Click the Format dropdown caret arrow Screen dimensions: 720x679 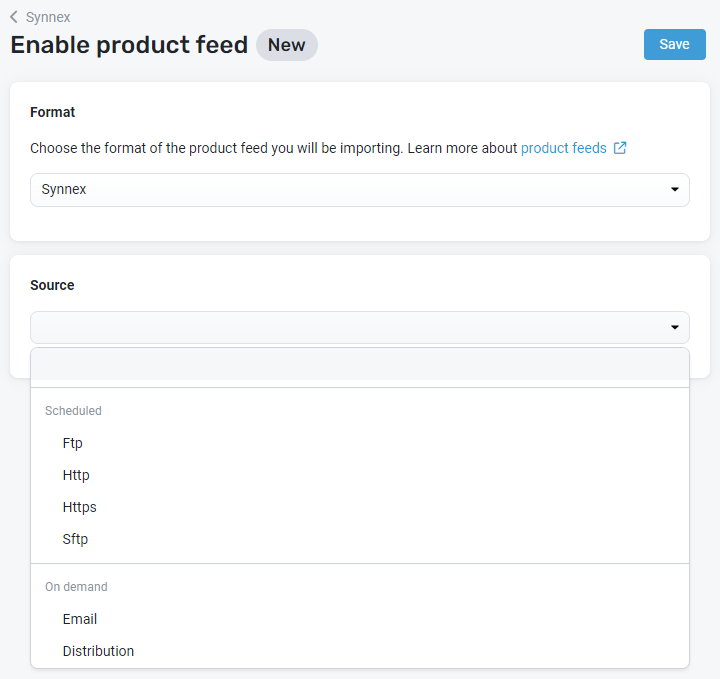click(x=674, y=189)
